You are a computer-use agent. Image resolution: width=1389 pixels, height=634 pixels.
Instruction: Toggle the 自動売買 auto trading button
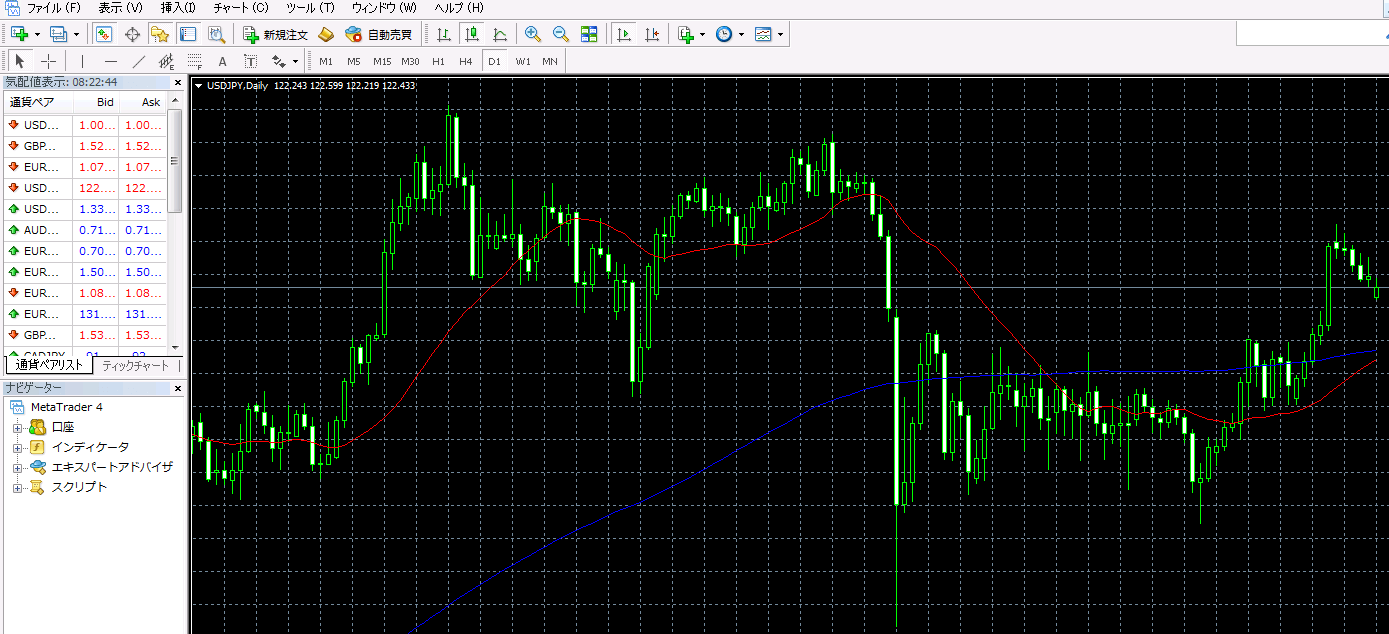pos(378,34)
